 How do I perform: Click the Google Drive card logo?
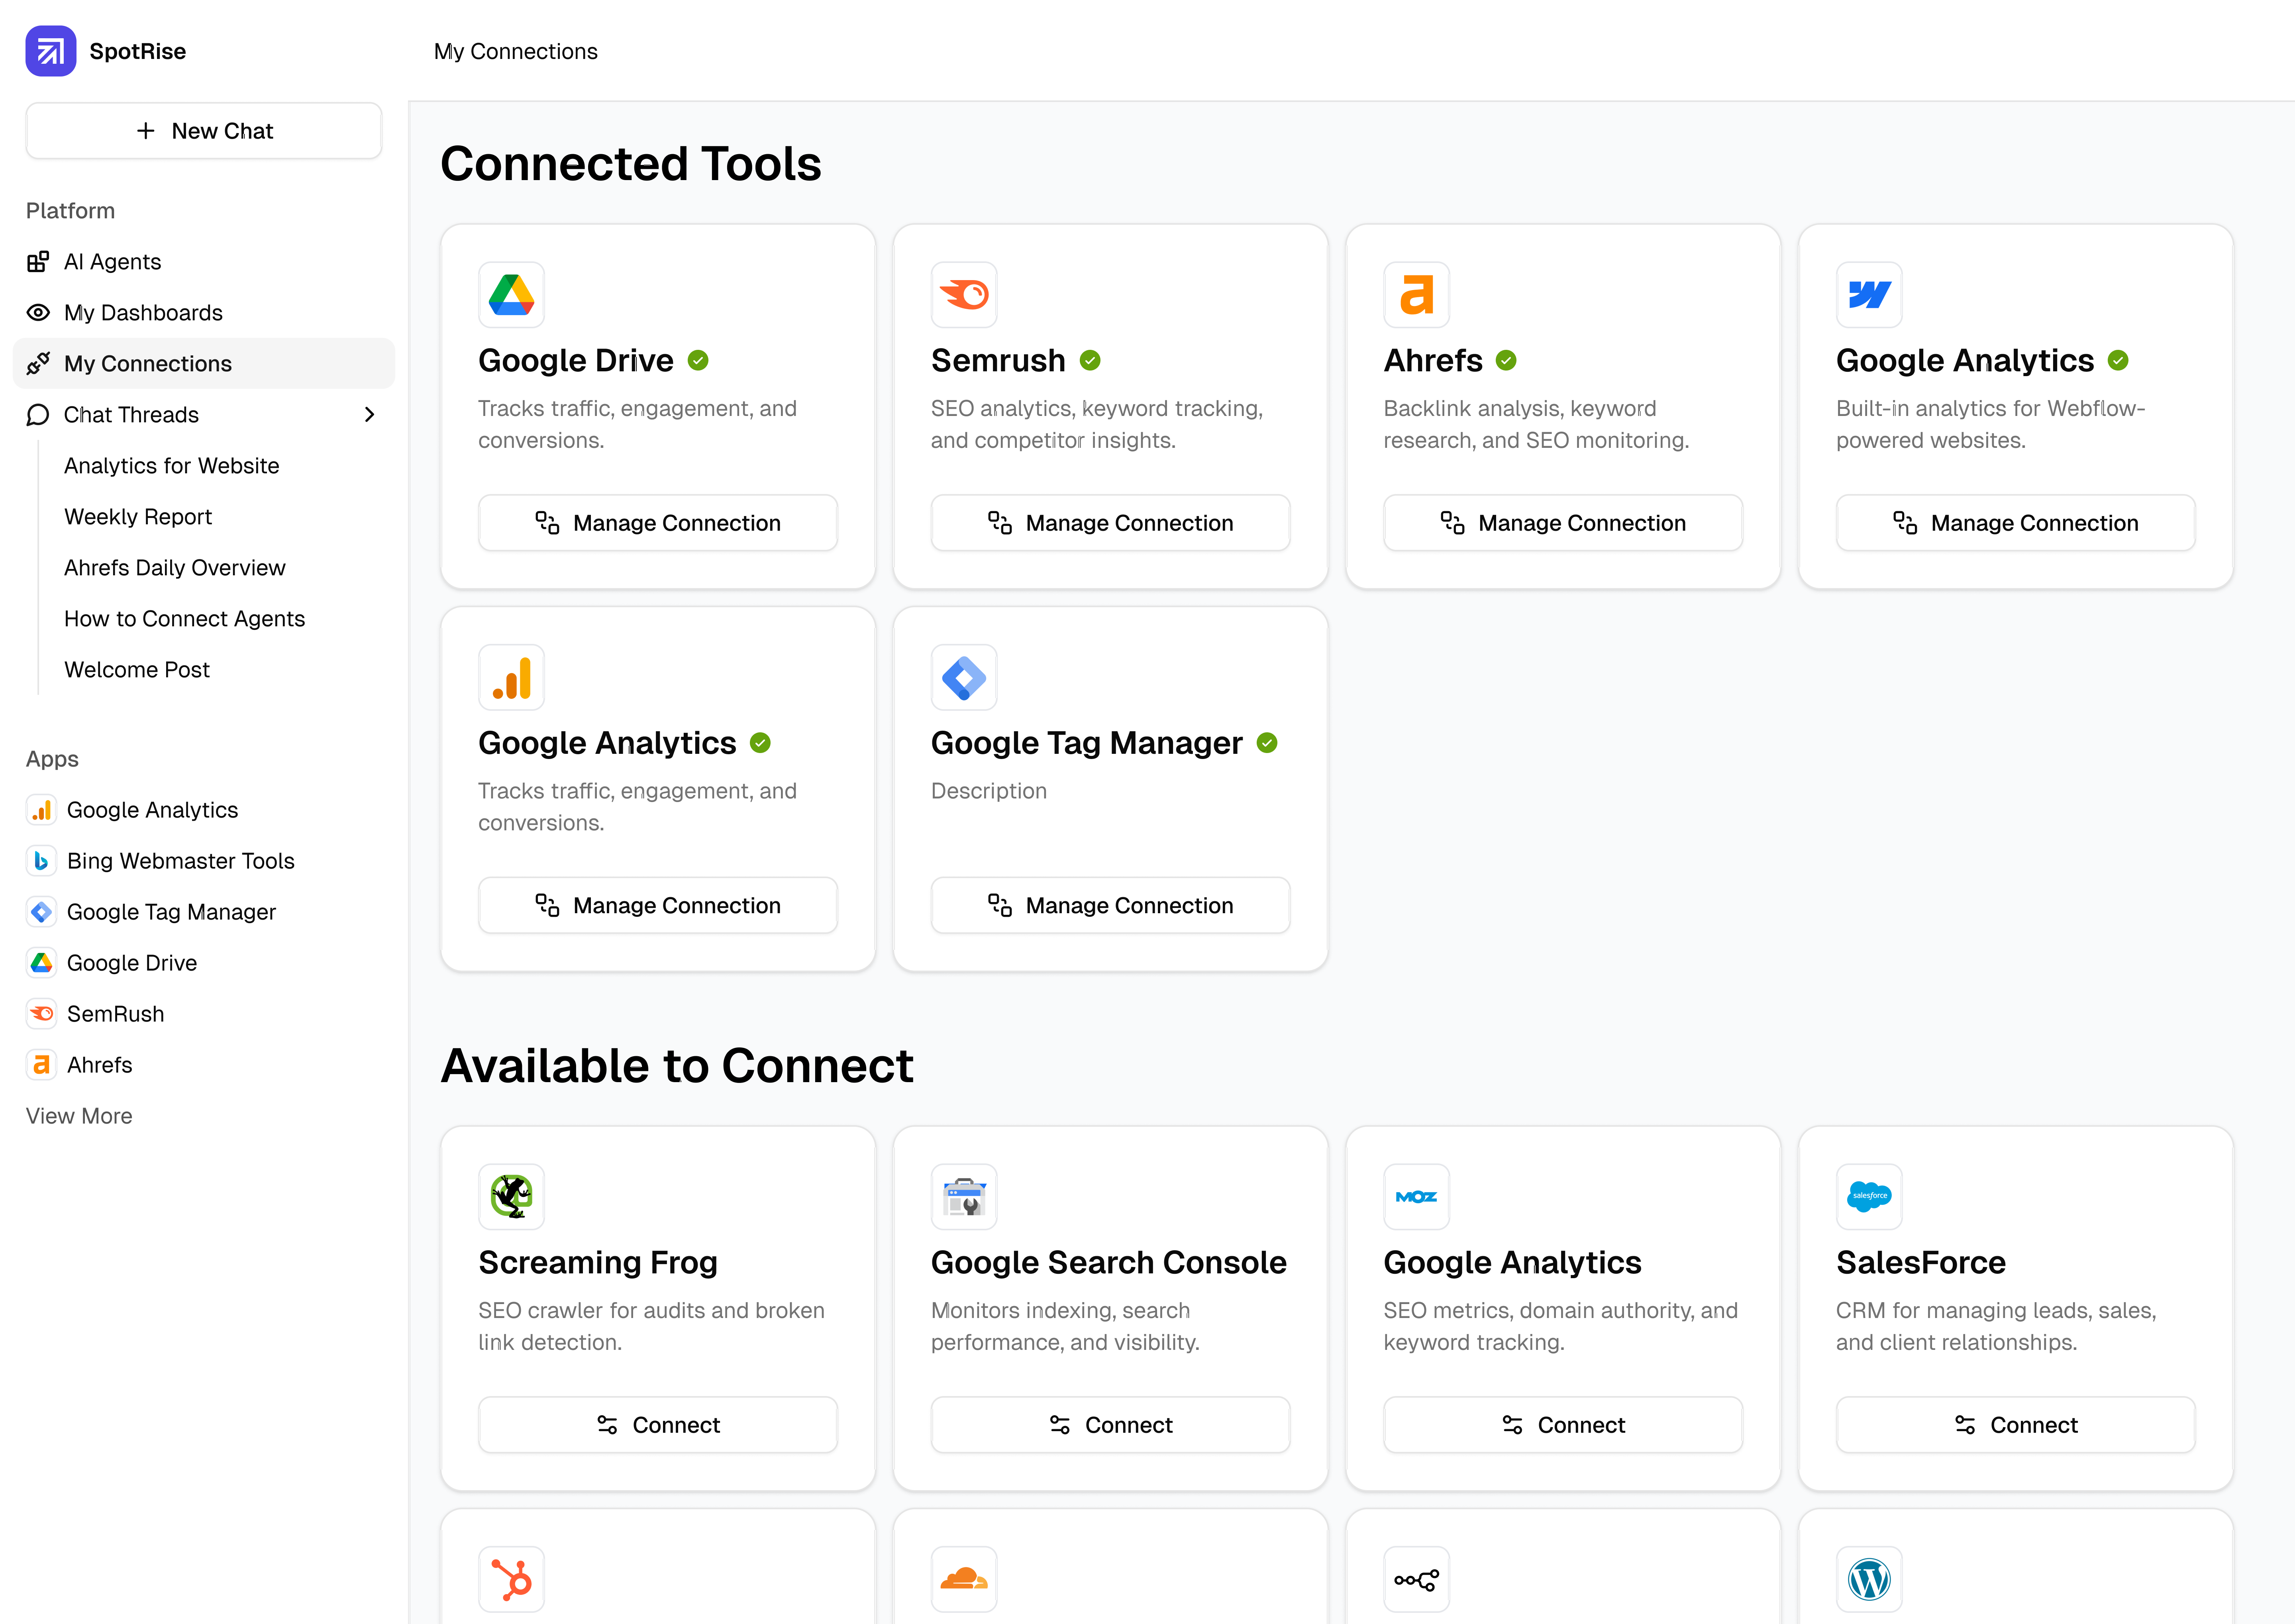[x=511, y=295]
